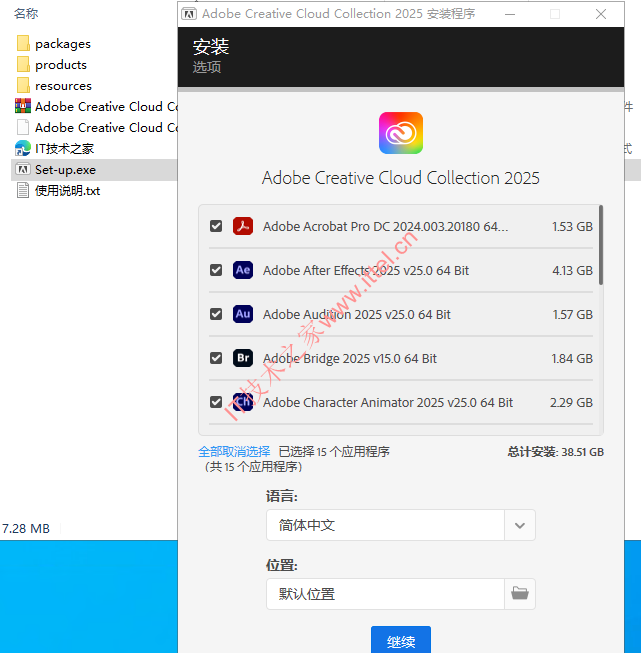Click the Set-up.exe Adobe icon

click(x=23, y=169)
